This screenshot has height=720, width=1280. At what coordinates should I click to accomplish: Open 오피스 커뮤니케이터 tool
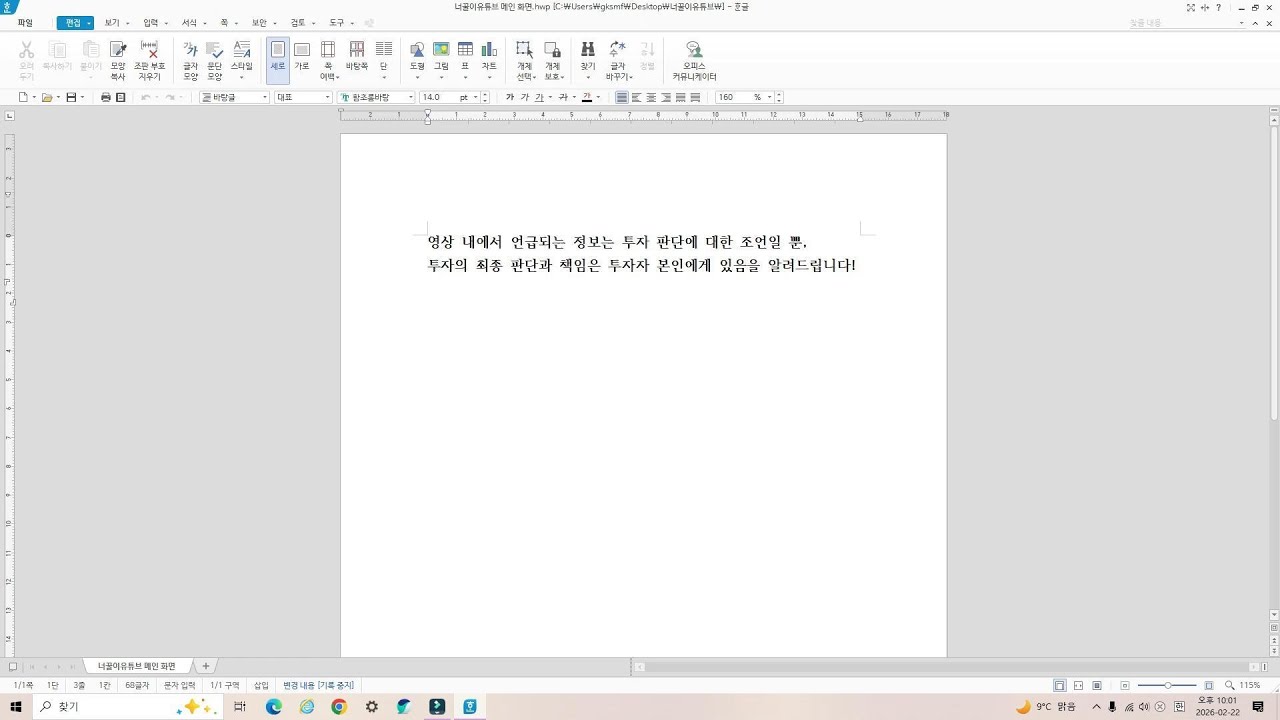click(694, 60)
